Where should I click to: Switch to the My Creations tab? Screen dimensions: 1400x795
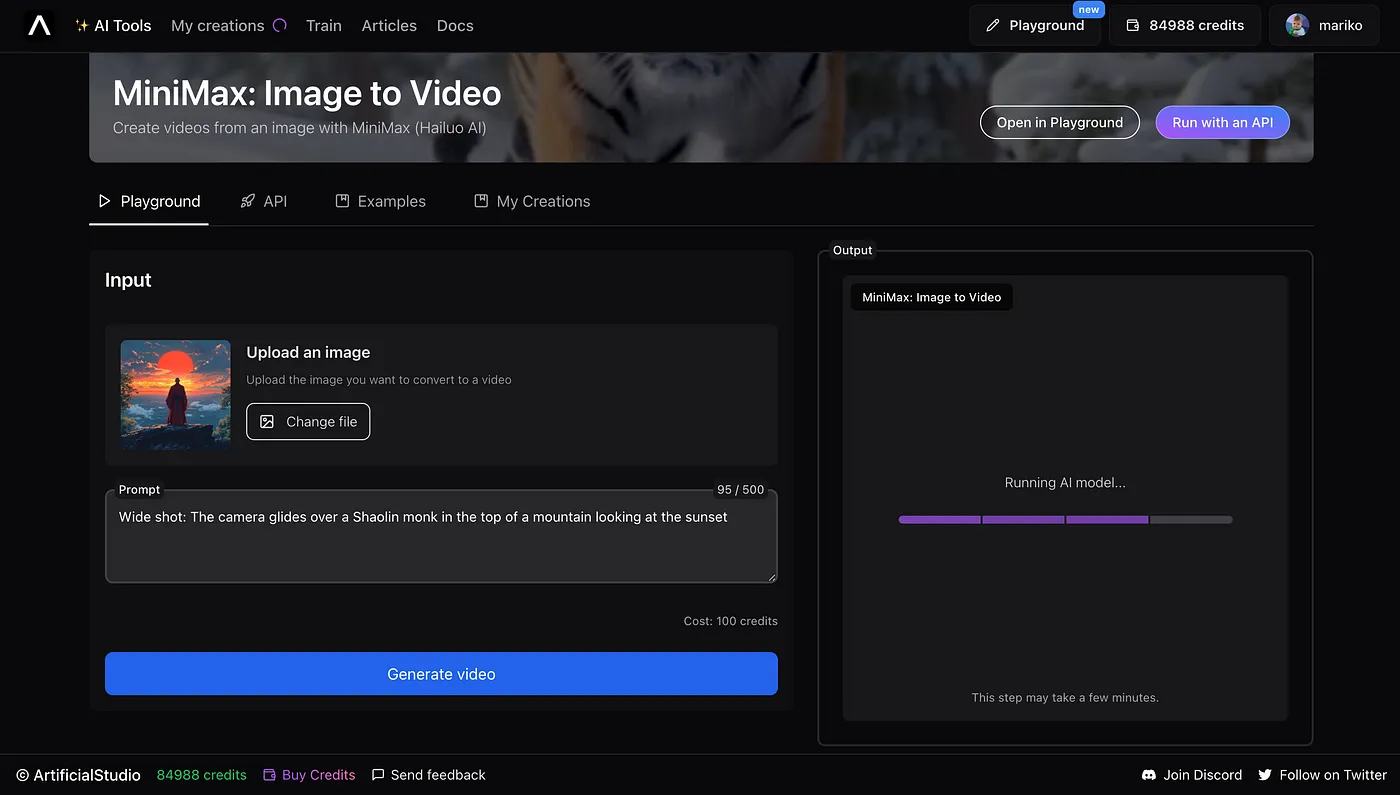(x=532, y=201)
